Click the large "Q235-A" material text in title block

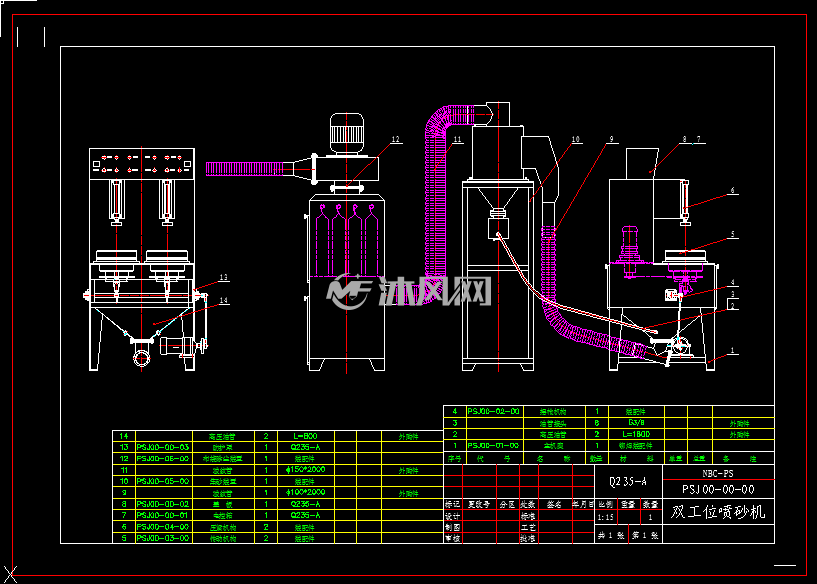[628, 481]
